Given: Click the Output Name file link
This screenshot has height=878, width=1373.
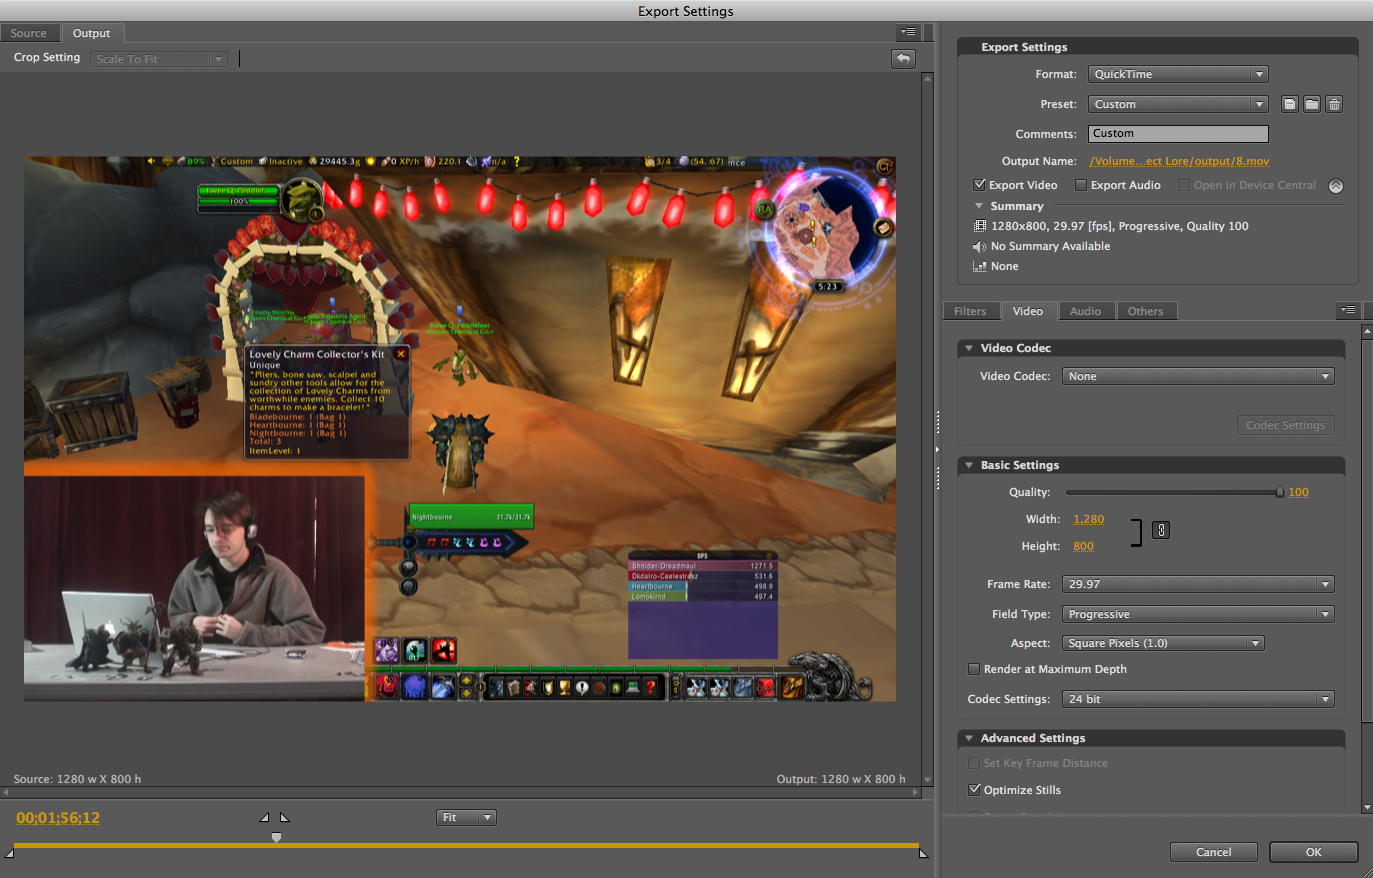Looking at the screenshot, I should (1179, 161).
